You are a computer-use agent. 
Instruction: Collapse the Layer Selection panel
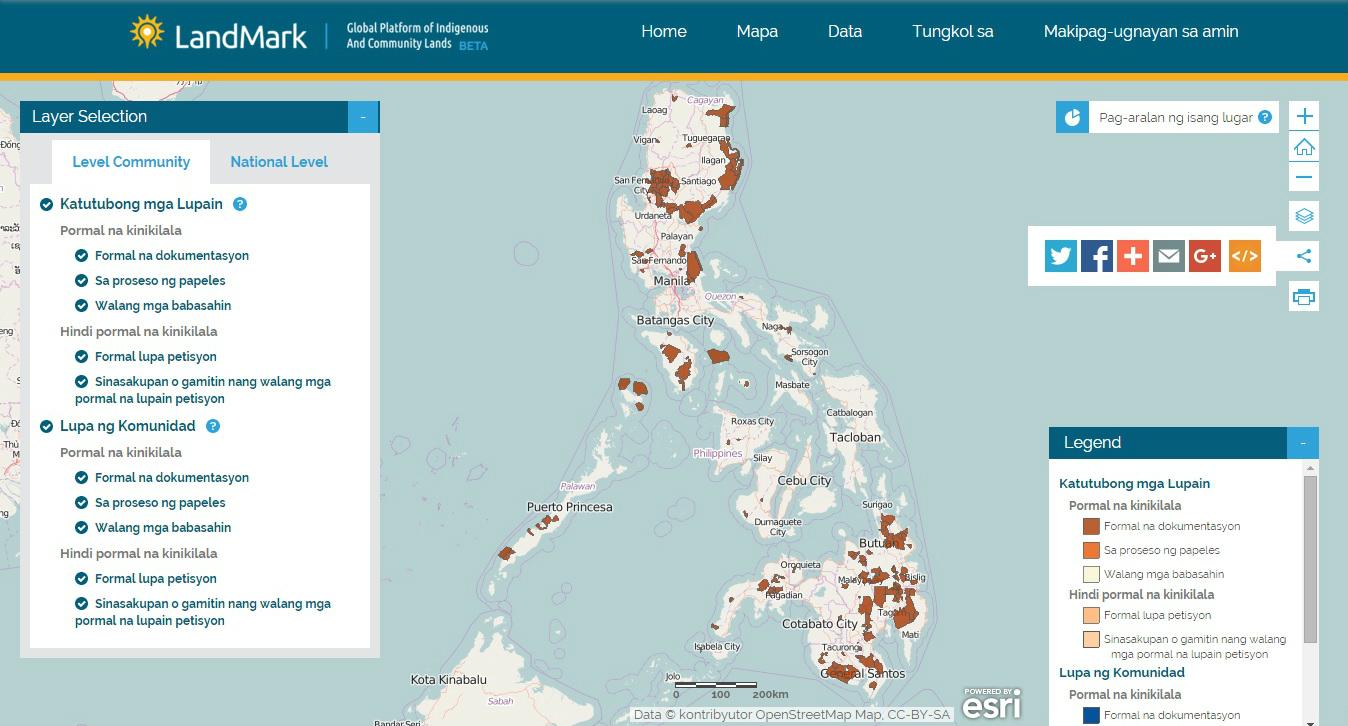pos(363,116)
